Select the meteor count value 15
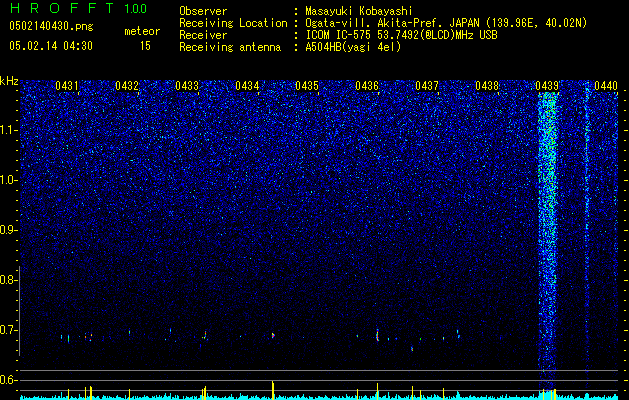Screen dimensions: 629x400 (145, 46)
